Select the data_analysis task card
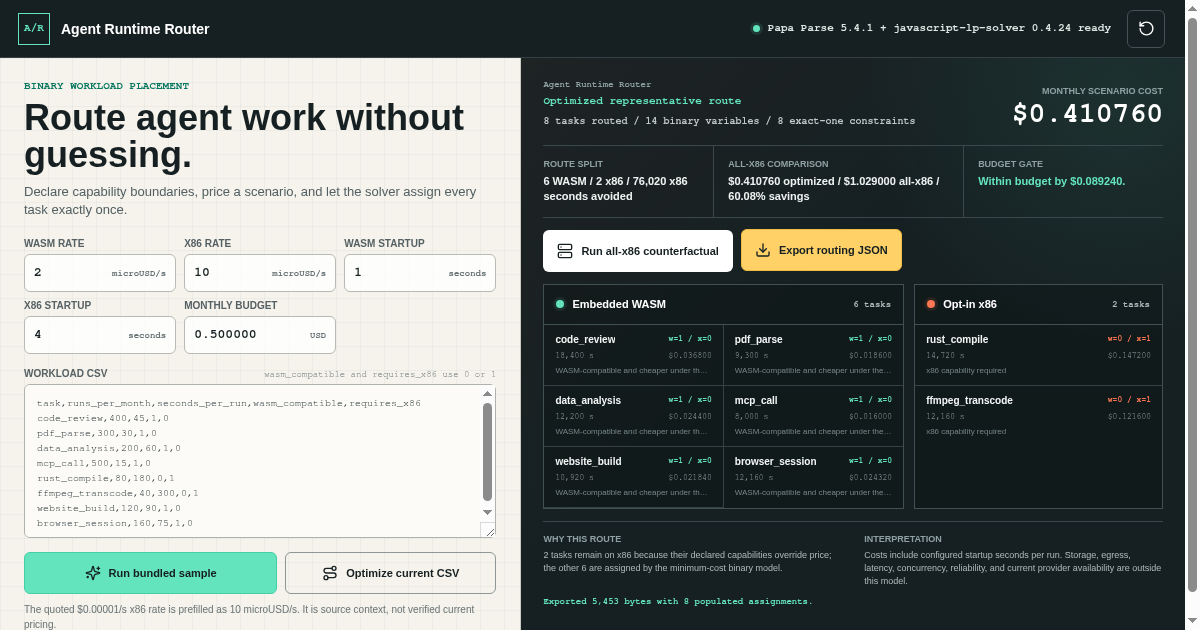 tap(633, 416)
